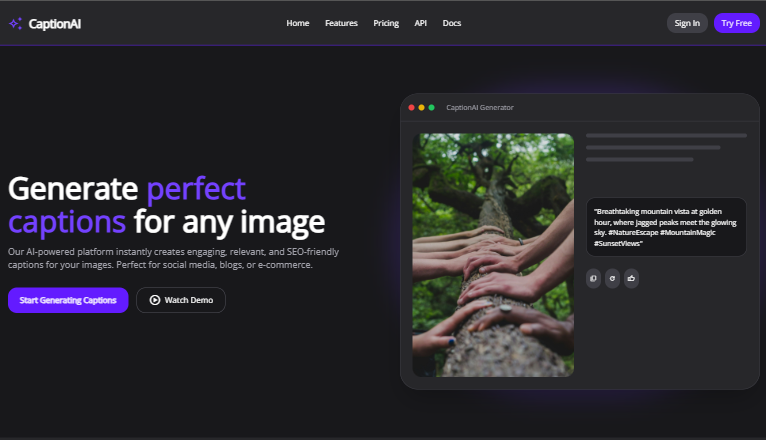
Task: Click the yellow dot in the generator window
Action: [x=422, y=107]
